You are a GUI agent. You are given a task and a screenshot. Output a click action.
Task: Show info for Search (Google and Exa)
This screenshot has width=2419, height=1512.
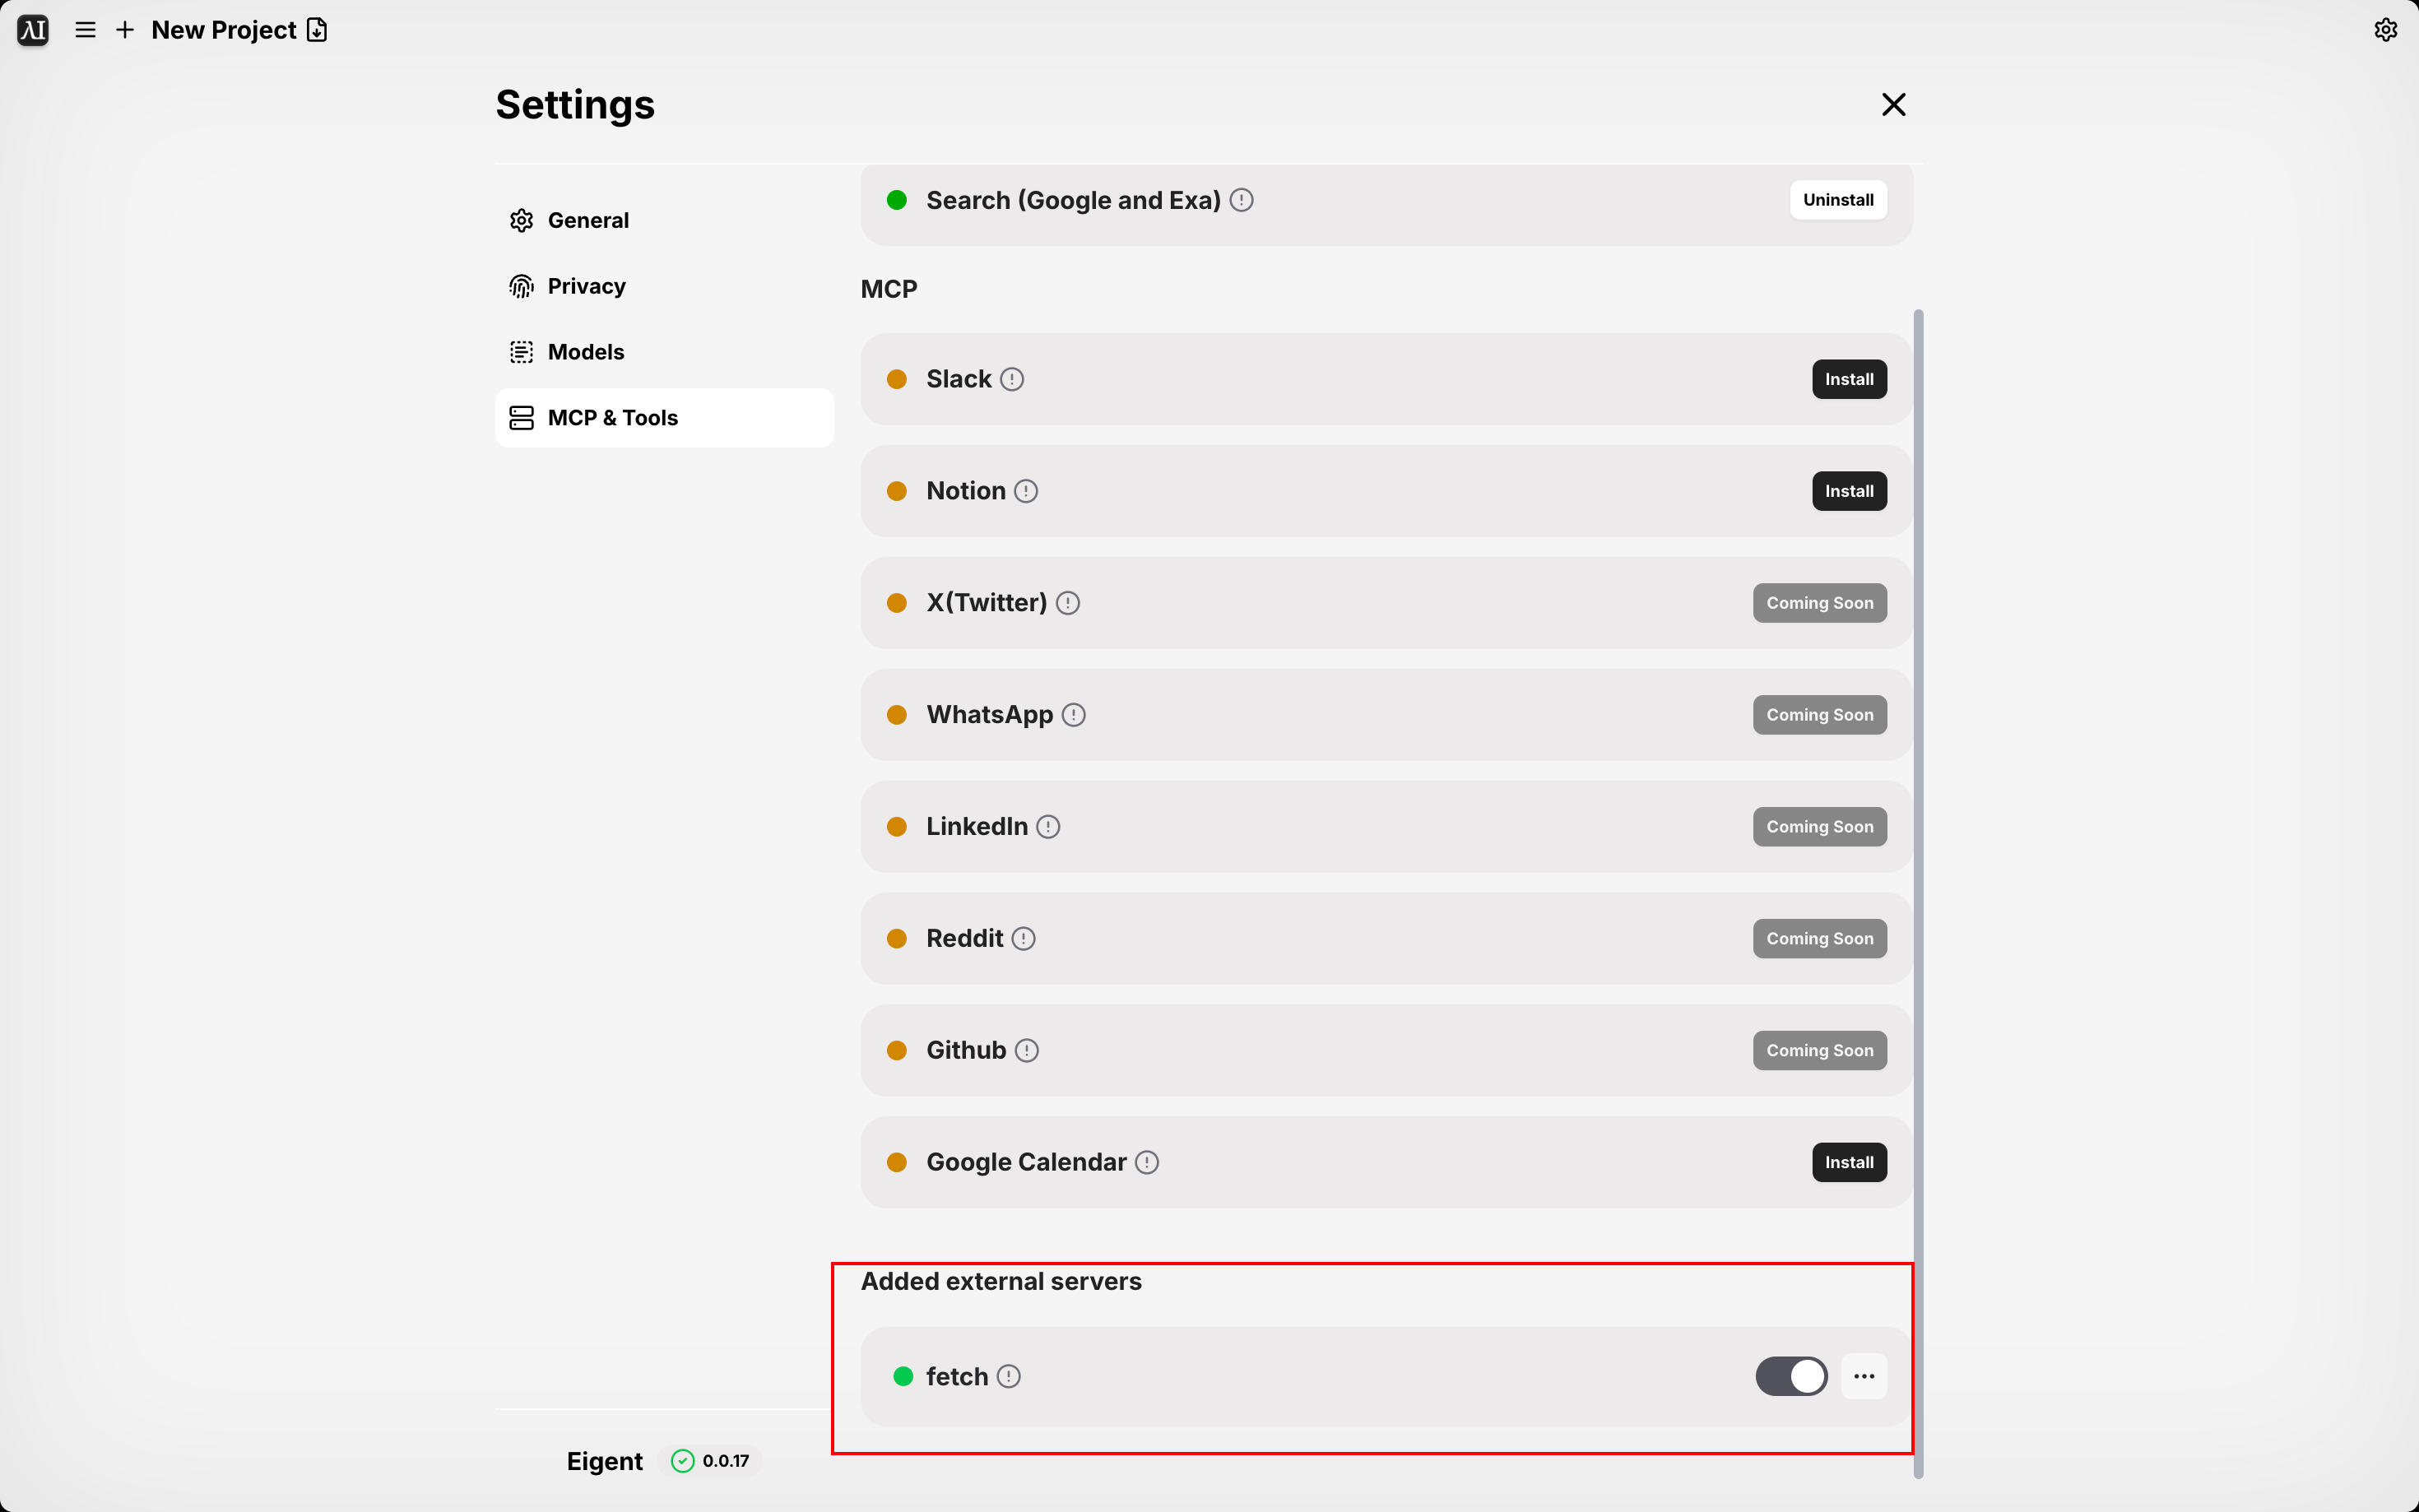click(x=1241, y=200)
